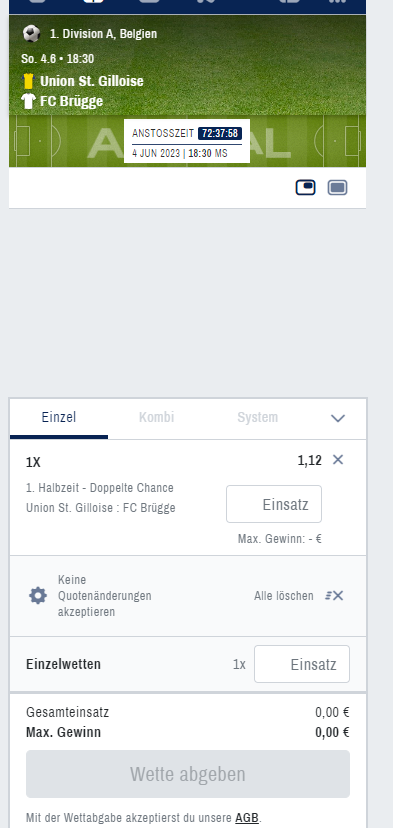Viewport: 393px width, 828px height.
Task: Click the Wette abgeben button
Action: pos(188,774)
